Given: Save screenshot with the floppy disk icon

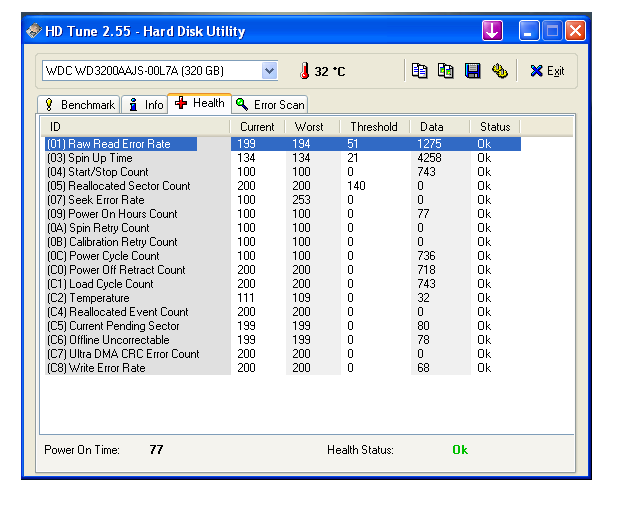Looking at the screenshot, I should point(473,71).
